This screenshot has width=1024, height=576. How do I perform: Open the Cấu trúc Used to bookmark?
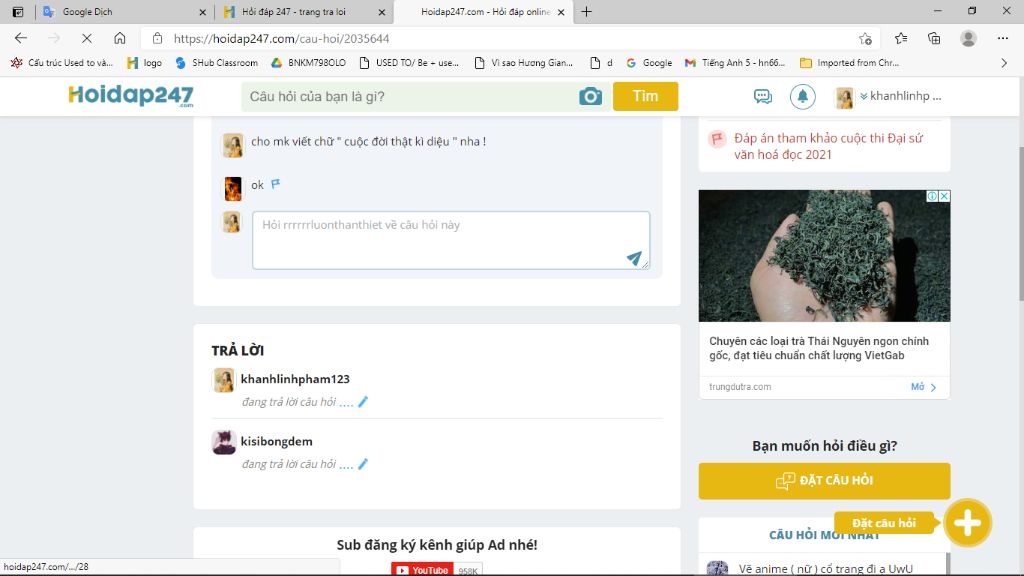point(62,63)
